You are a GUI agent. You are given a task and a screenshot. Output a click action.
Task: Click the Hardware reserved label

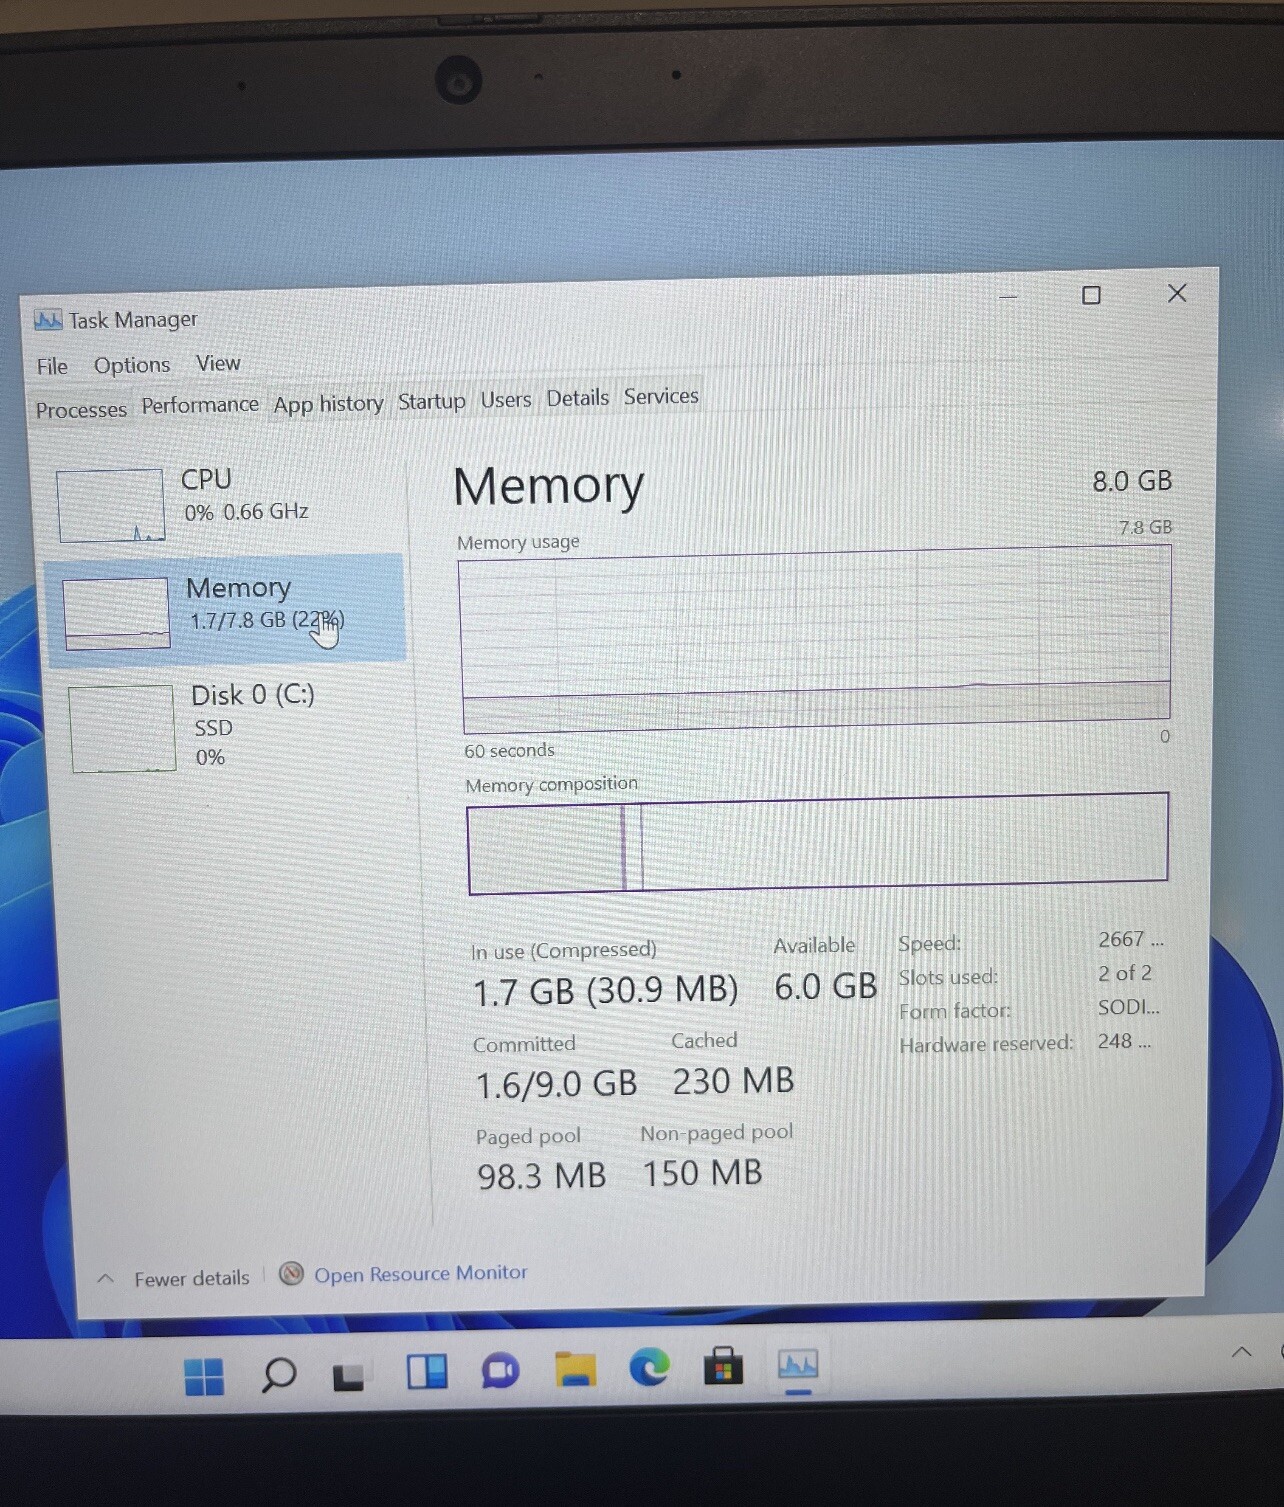click(x=985, y=1045)
